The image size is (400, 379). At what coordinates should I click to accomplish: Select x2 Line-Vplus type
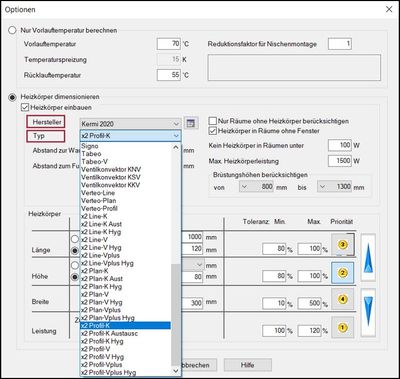pos(125,255)
